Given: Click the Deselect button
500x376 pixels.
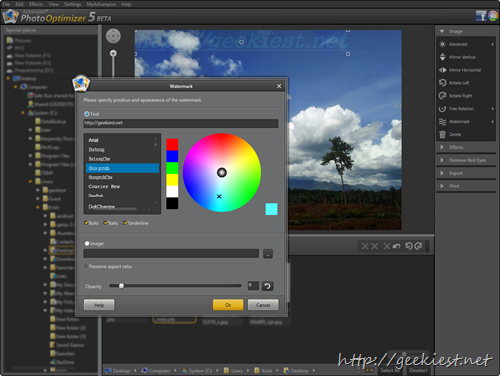Looking at the screenshot, I should 418,370.
